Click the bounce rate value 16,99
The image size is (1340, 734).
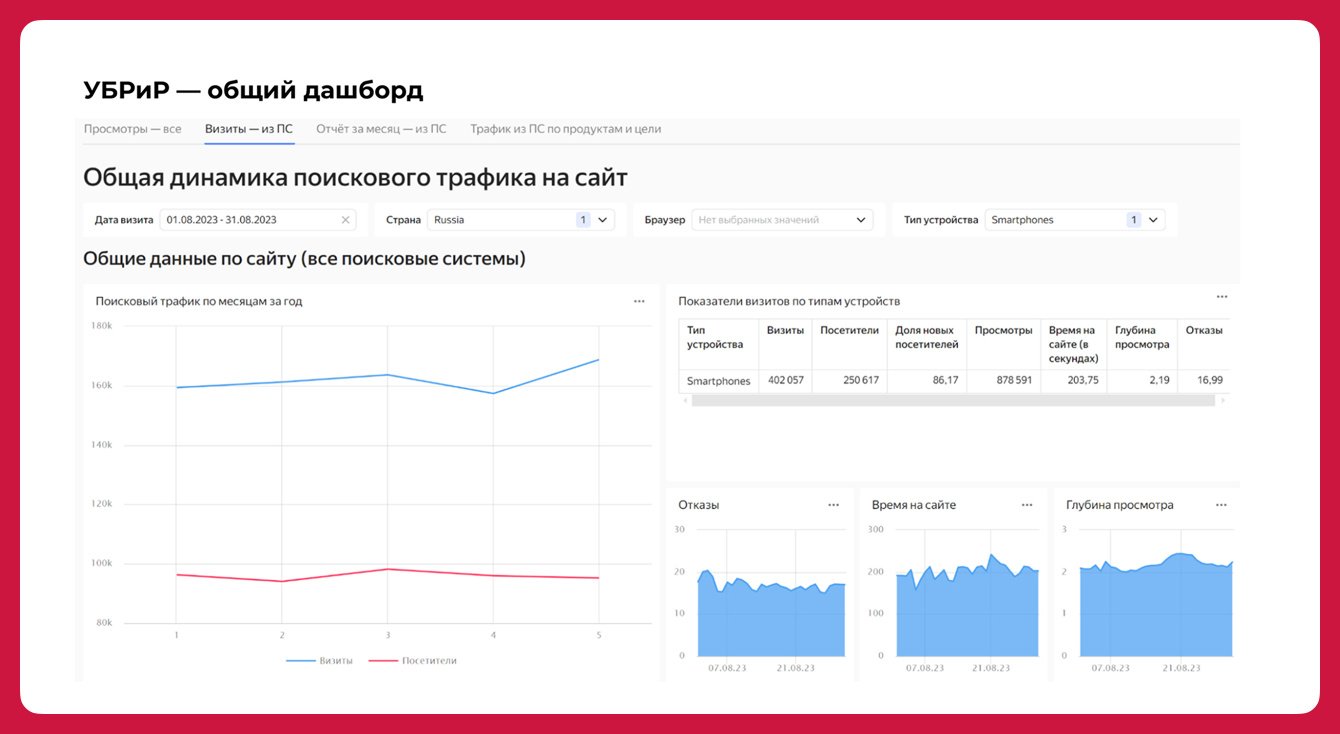pos(1210,381)
